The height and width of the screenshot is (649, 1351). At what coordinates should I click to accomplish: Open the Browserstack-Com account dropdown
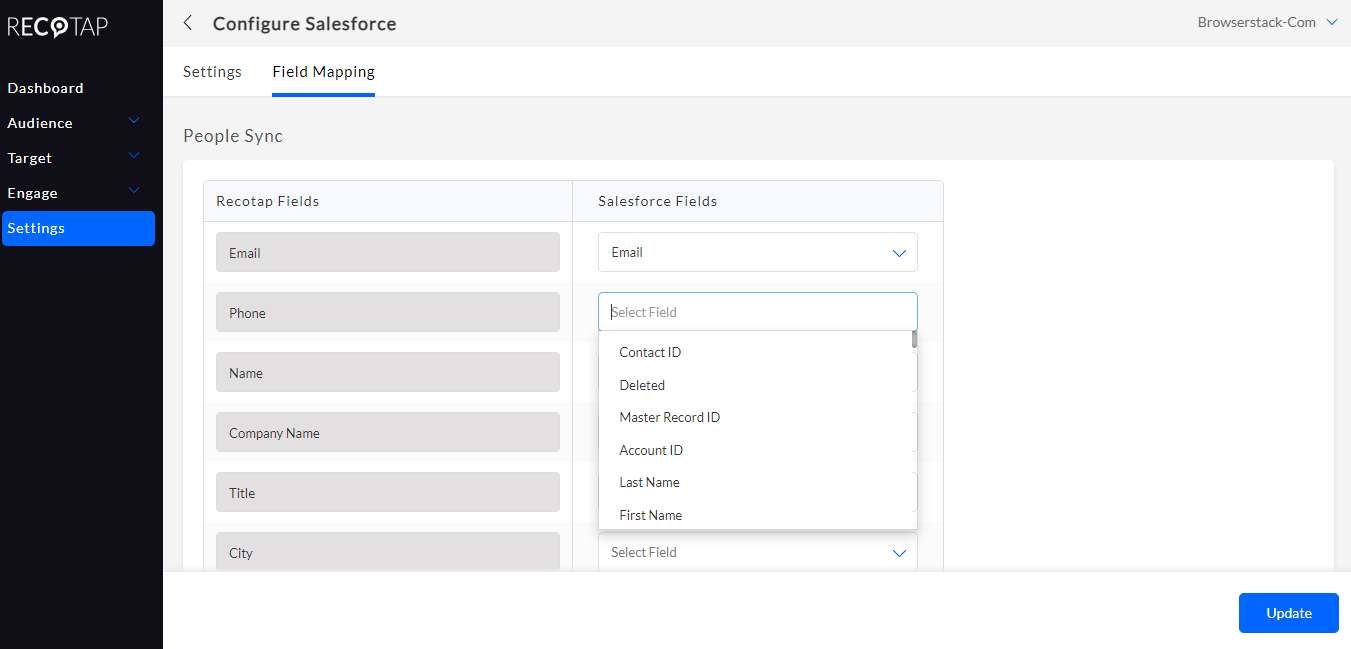[1267, 22]
